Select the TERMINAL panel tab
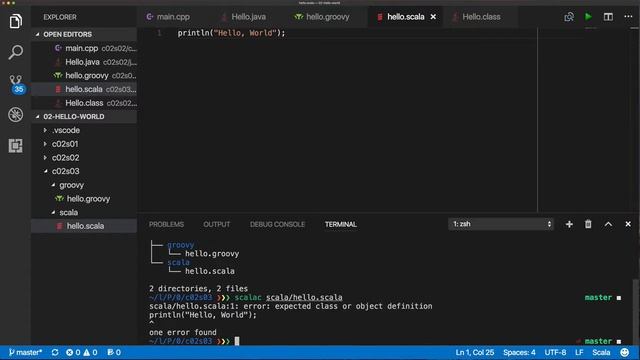The height and width of the screenshot is (360, 640). point(341,224)
